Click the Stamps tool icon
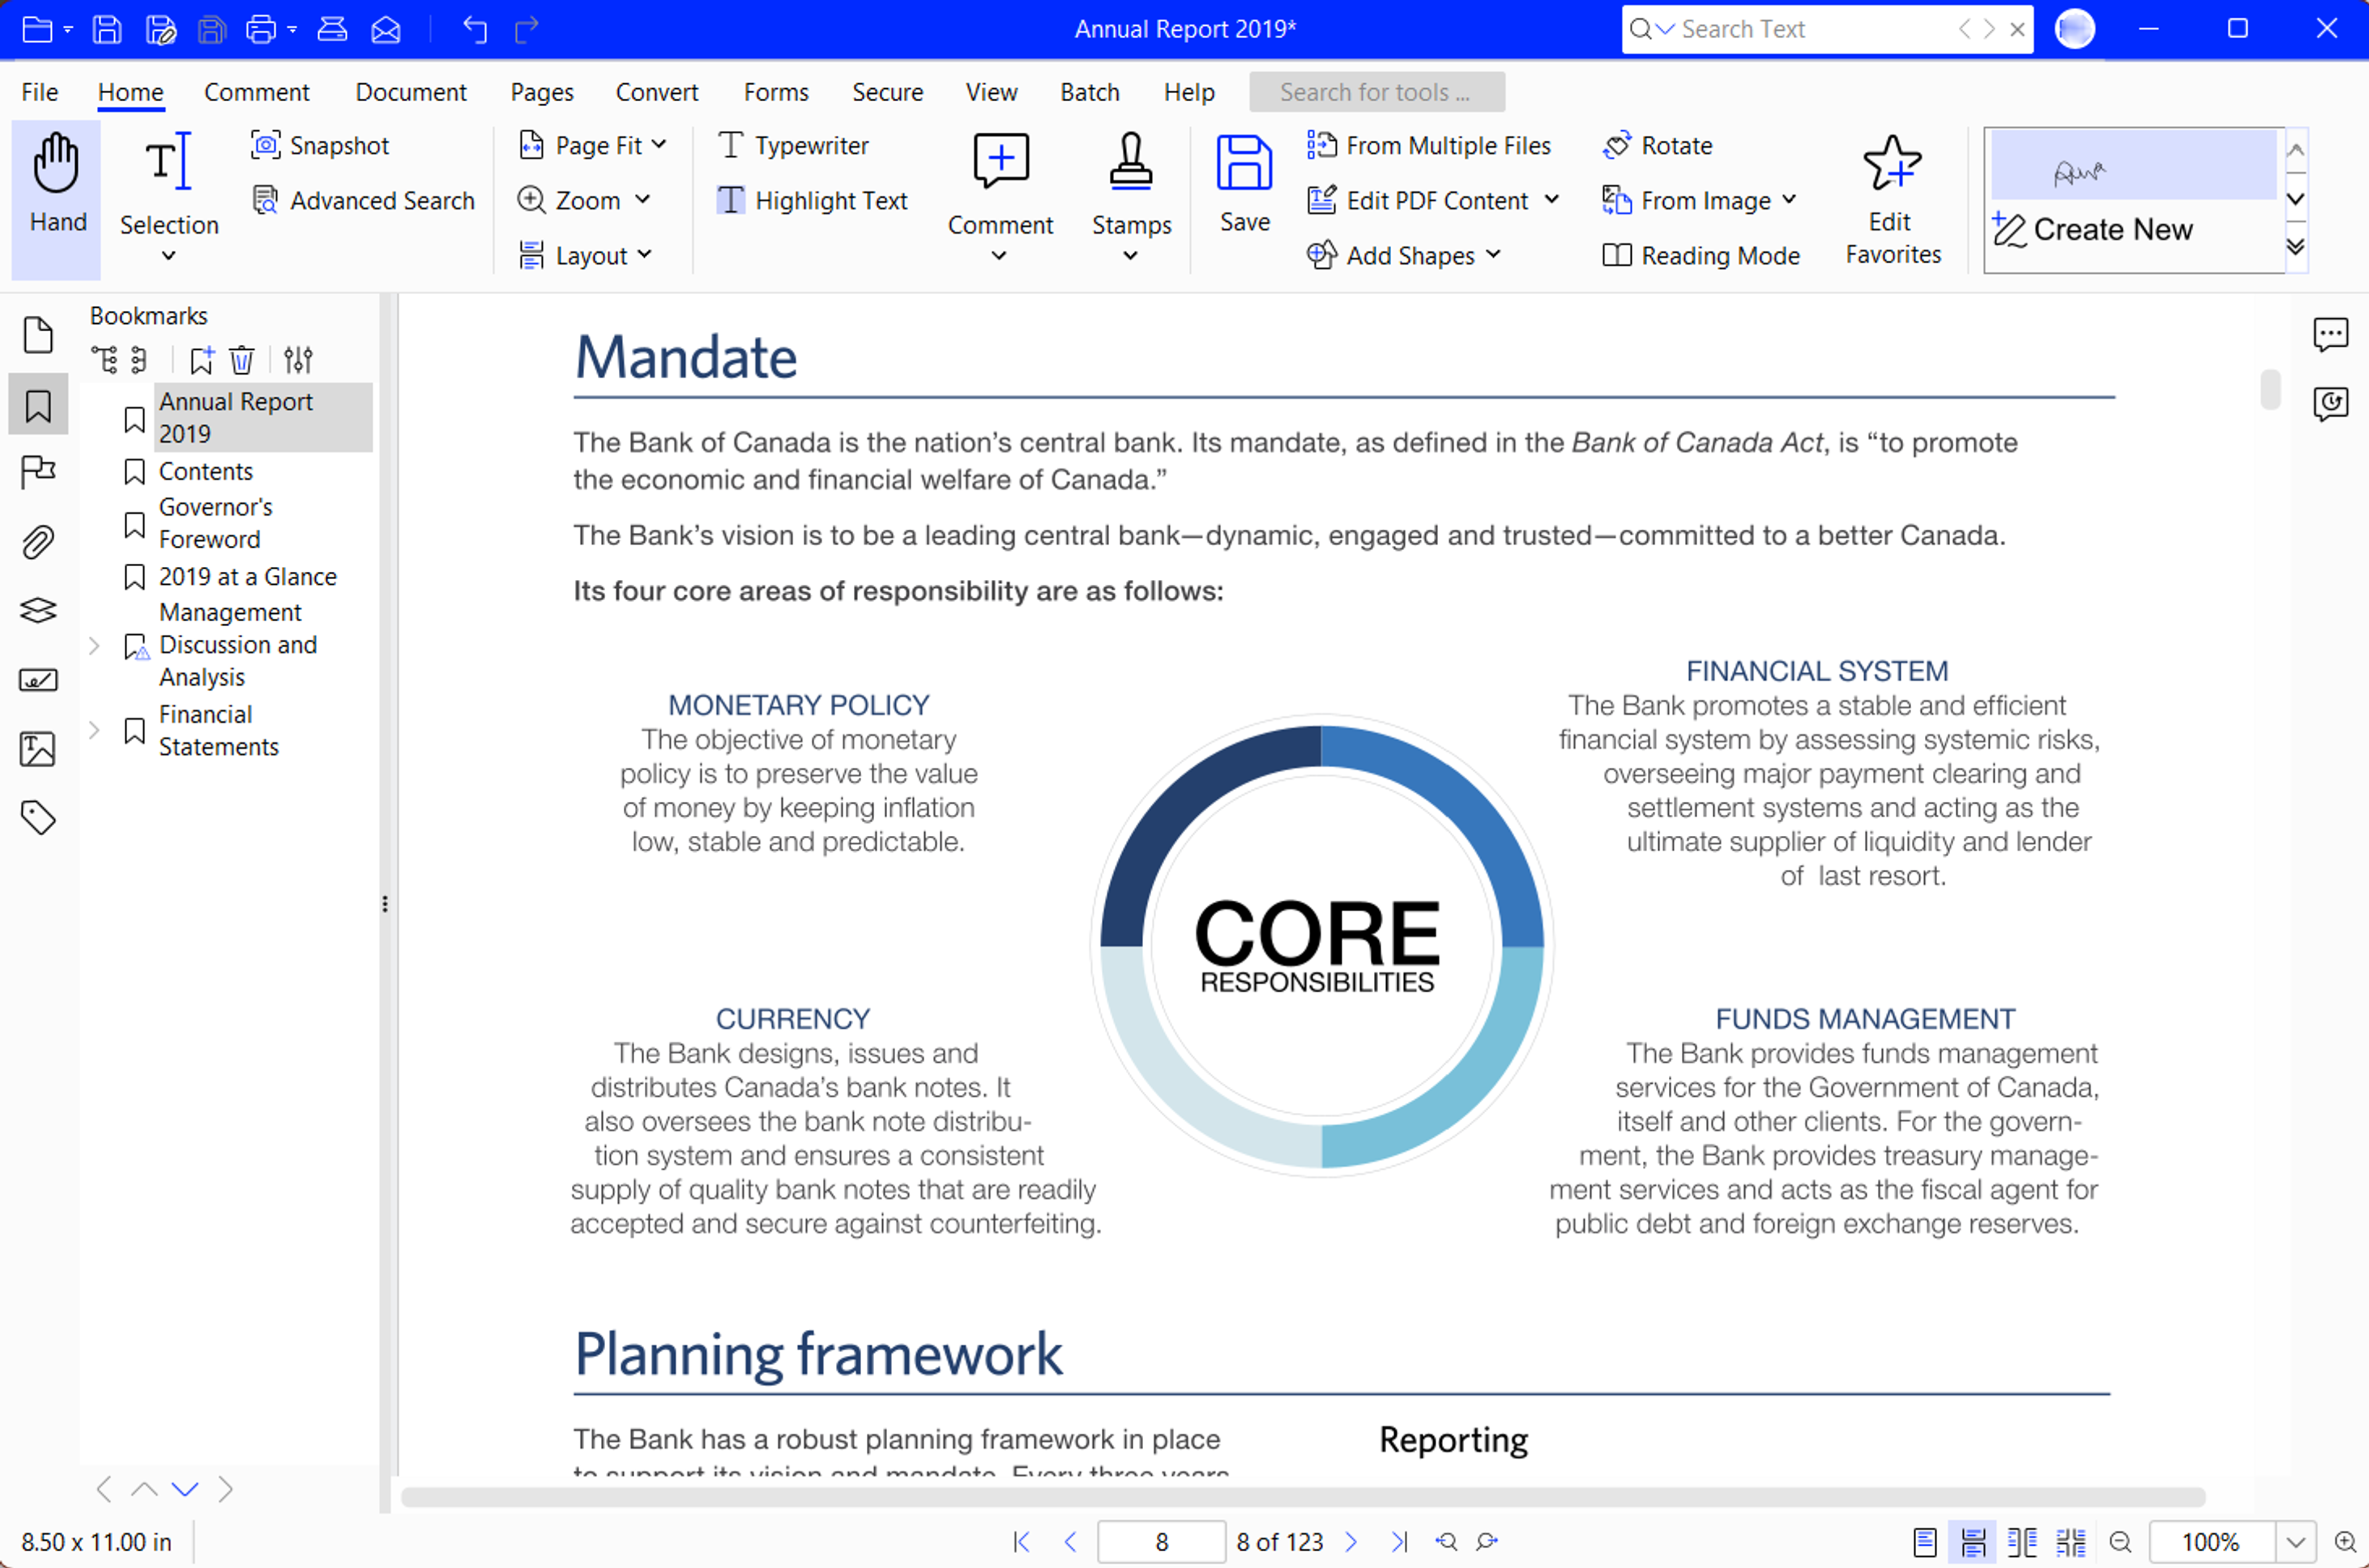Screen dimensions: 2369x1568 (x=1131, y=161)
